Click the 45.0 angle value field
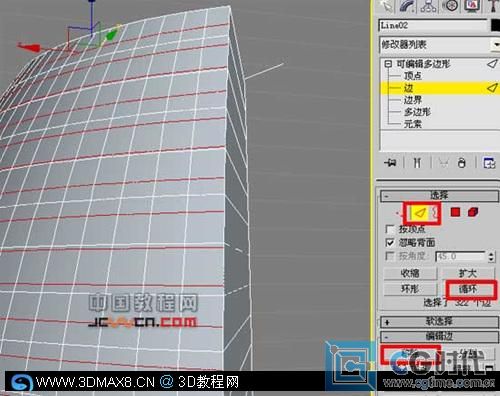Screen dimensions: 500x396 tap(461, 256)
